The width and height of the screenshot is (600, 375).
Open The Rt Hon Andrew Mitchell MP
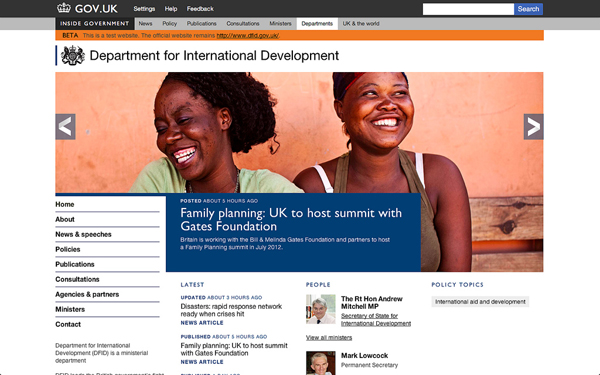click(x=372, y=303)
